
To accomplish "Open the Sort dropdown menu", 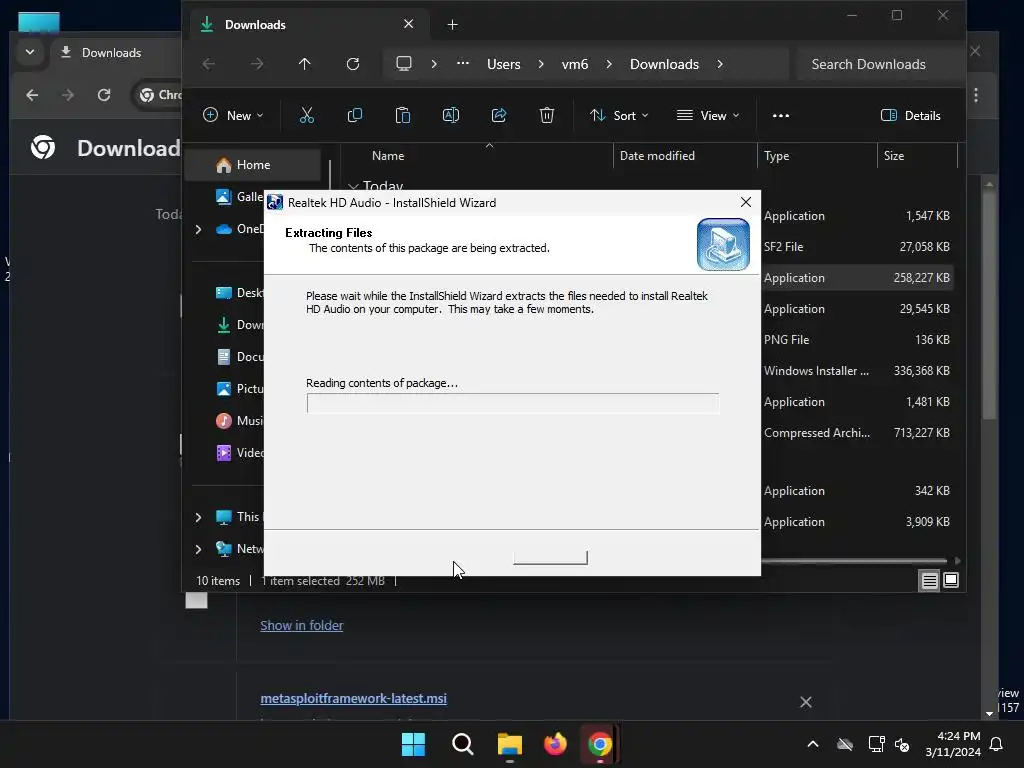I will [x=619, y=116].
